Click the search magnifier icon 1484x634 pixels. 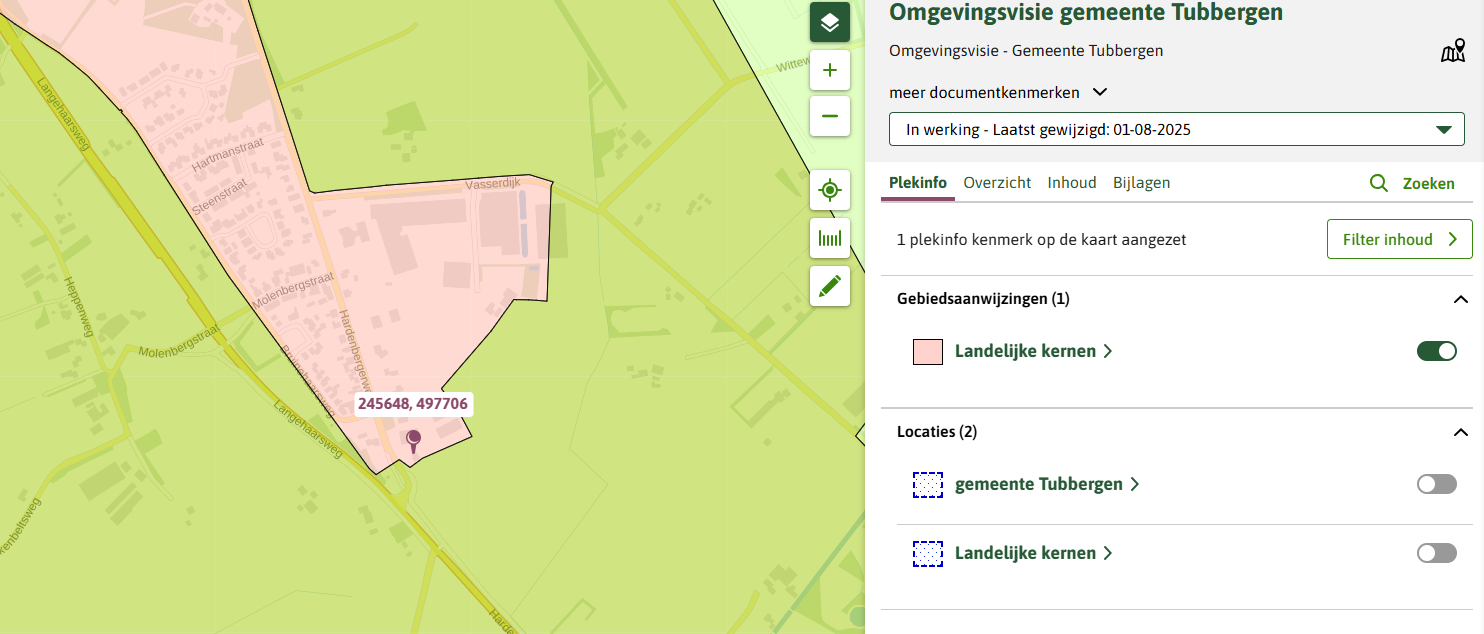[x=1379, y=184]
